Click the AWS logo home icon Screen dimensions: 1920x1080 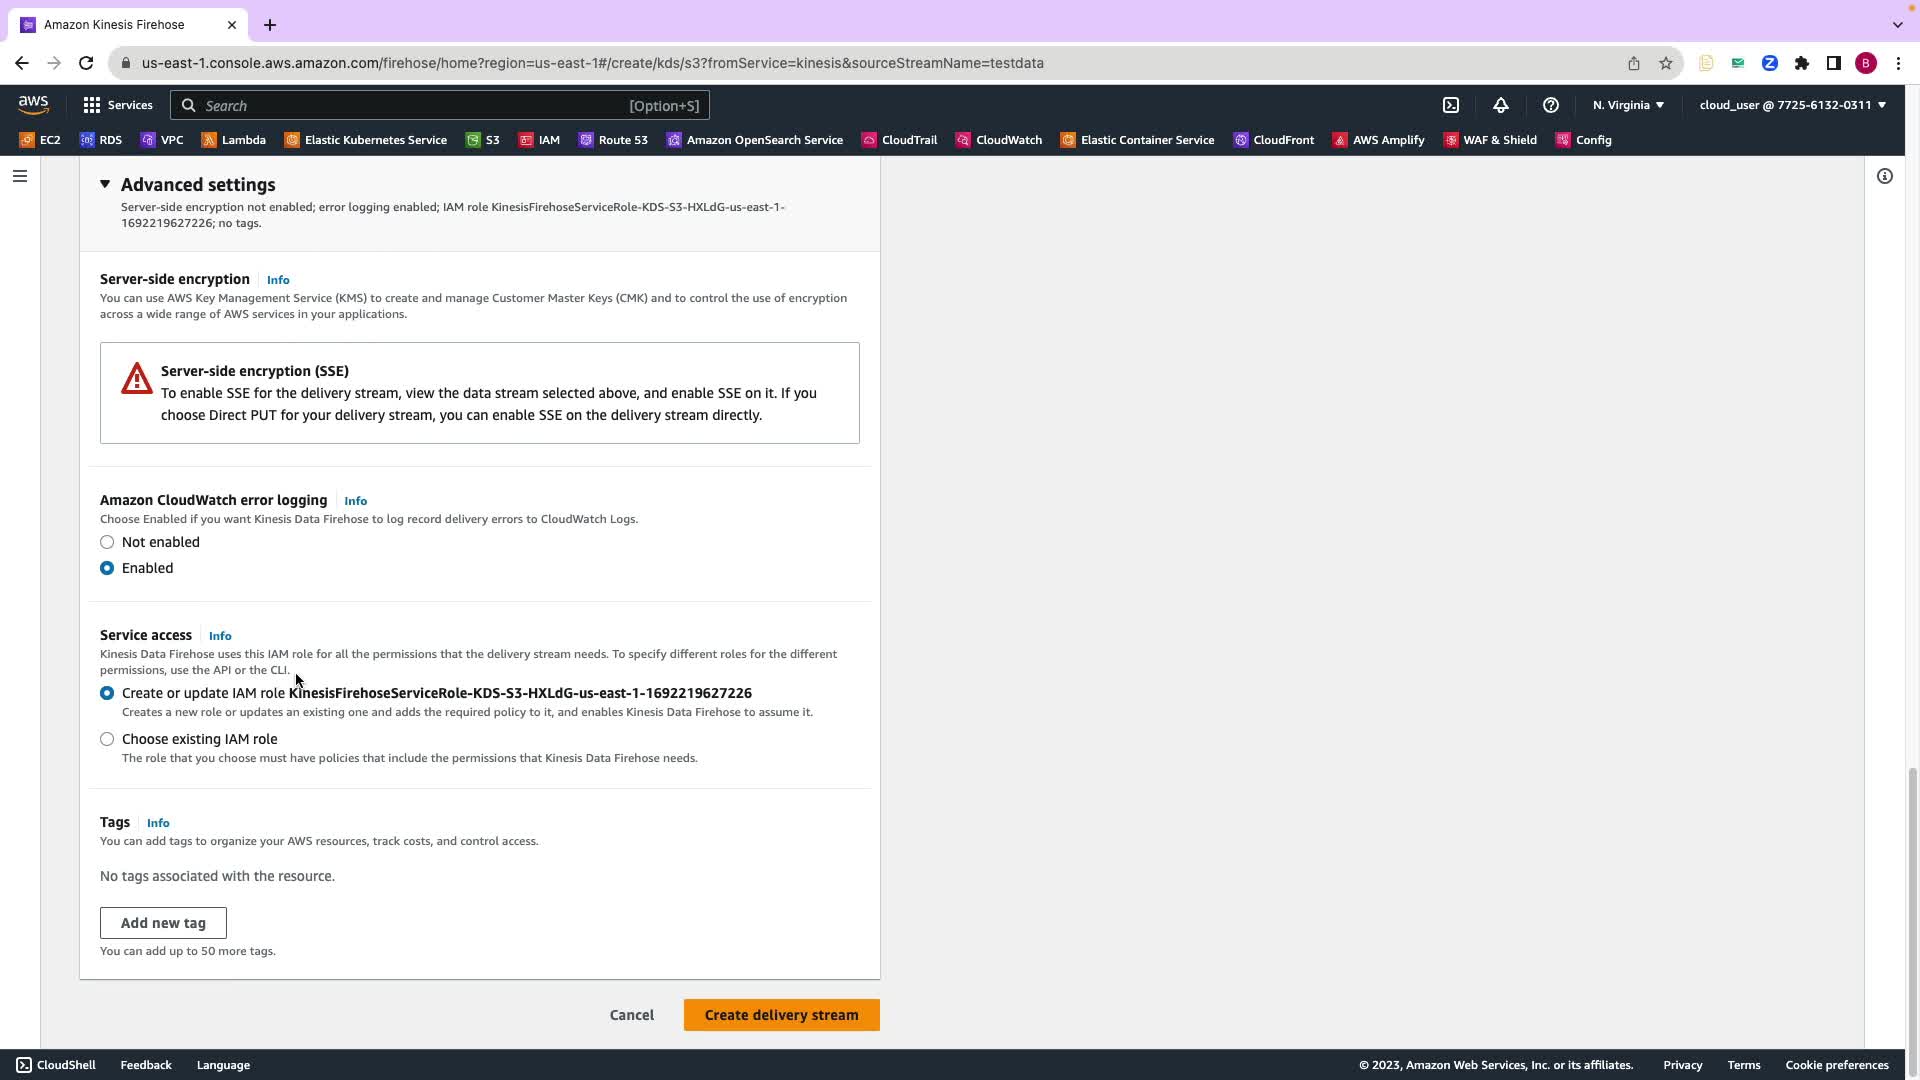point(33,105)
